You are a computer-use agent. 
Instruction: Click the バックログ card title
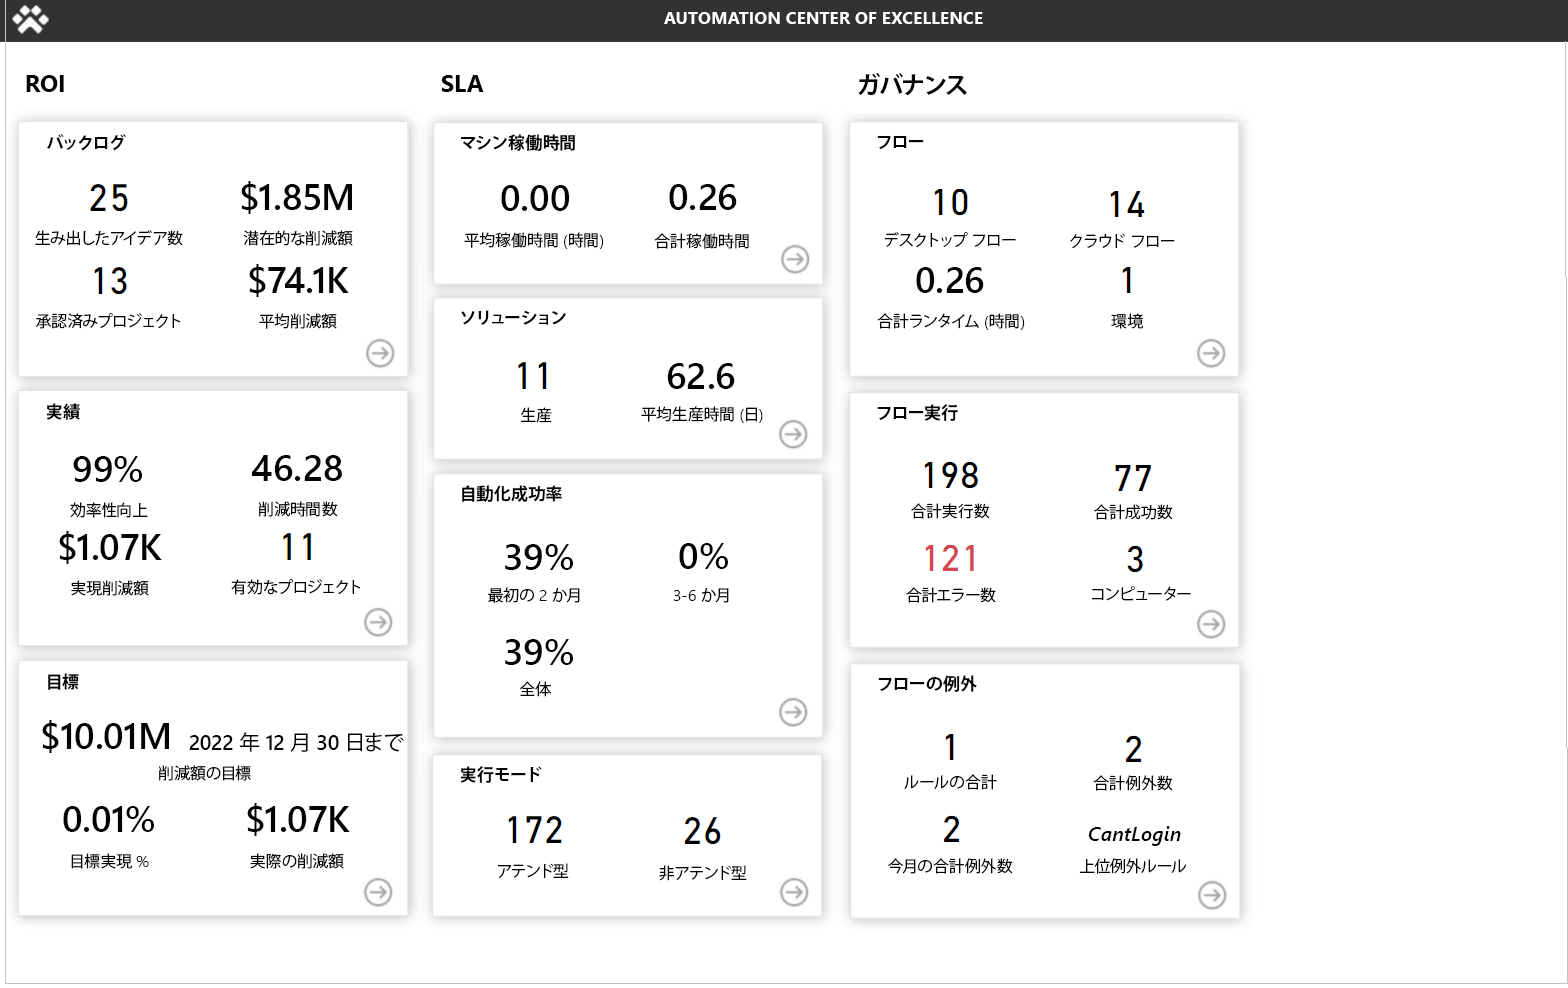[86, 142]
